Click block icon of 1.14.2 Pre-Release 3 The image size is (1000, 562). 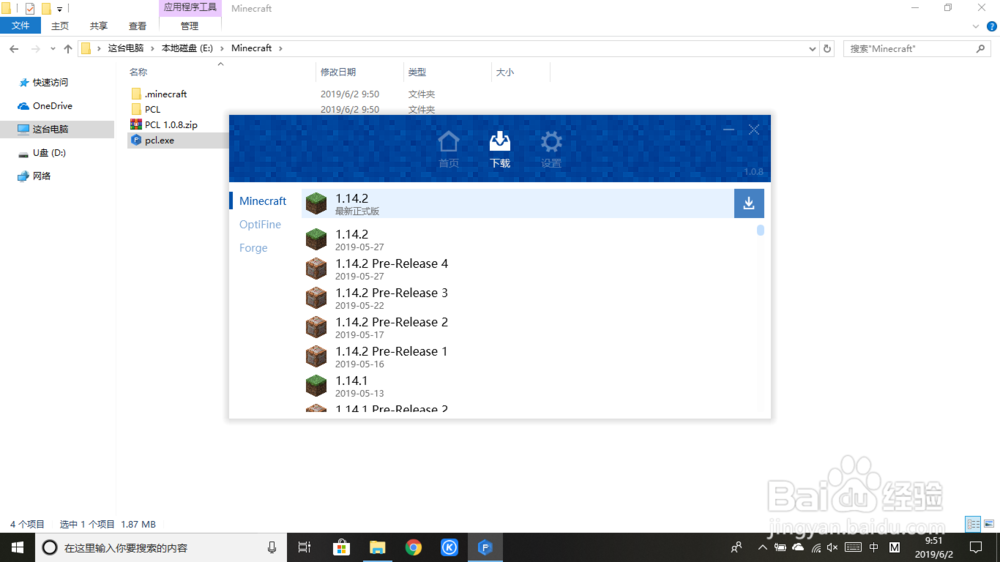(x=316, y=298)
